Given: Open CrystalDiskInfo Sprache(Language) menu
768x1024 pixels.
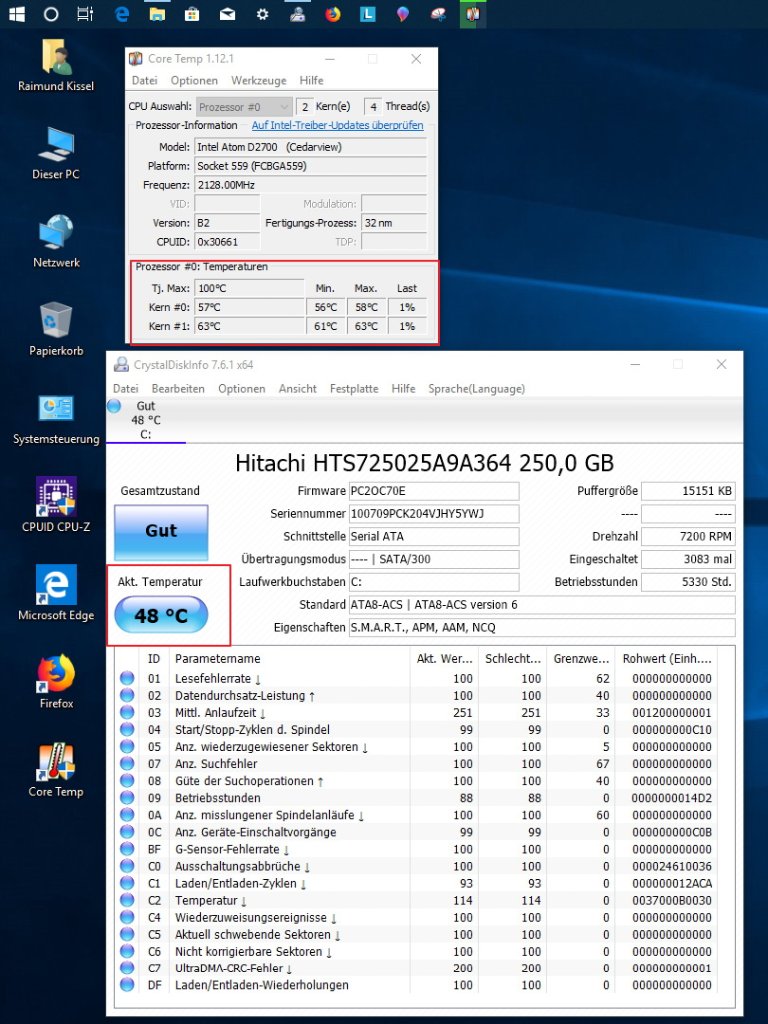Looking at the screenshot, I should (476, 389).
